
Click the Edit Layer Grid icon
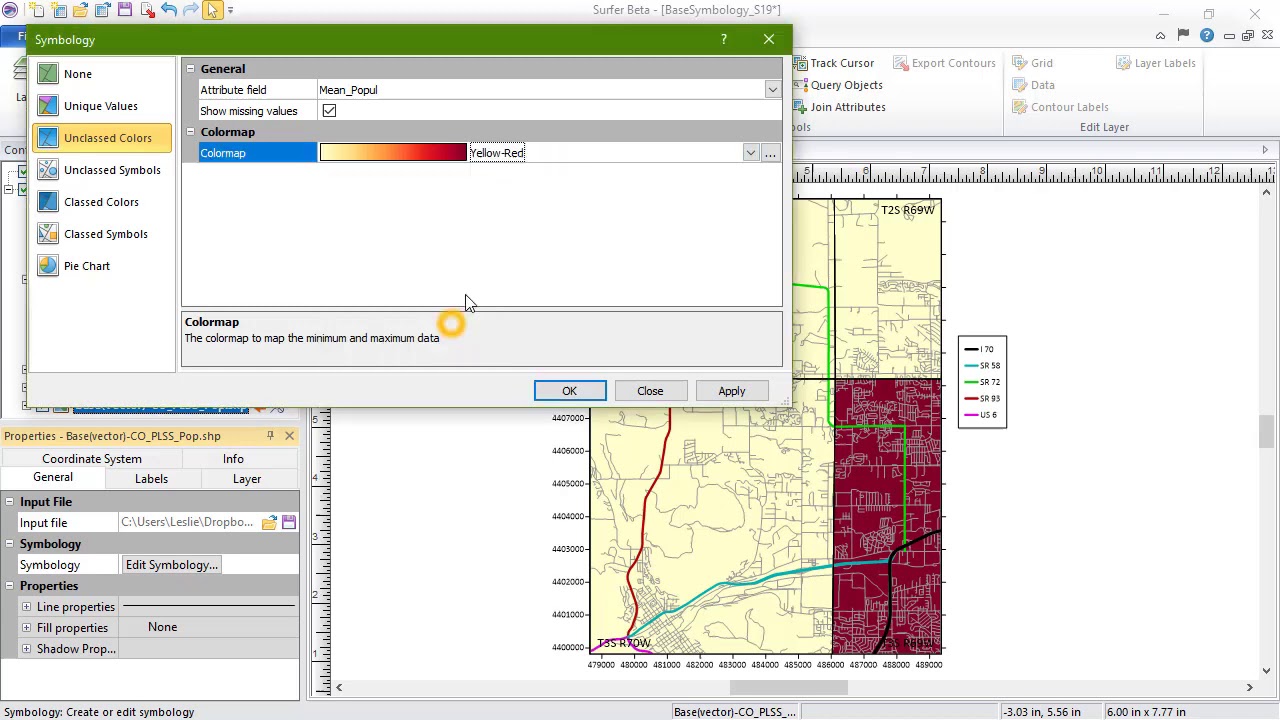1020,63
